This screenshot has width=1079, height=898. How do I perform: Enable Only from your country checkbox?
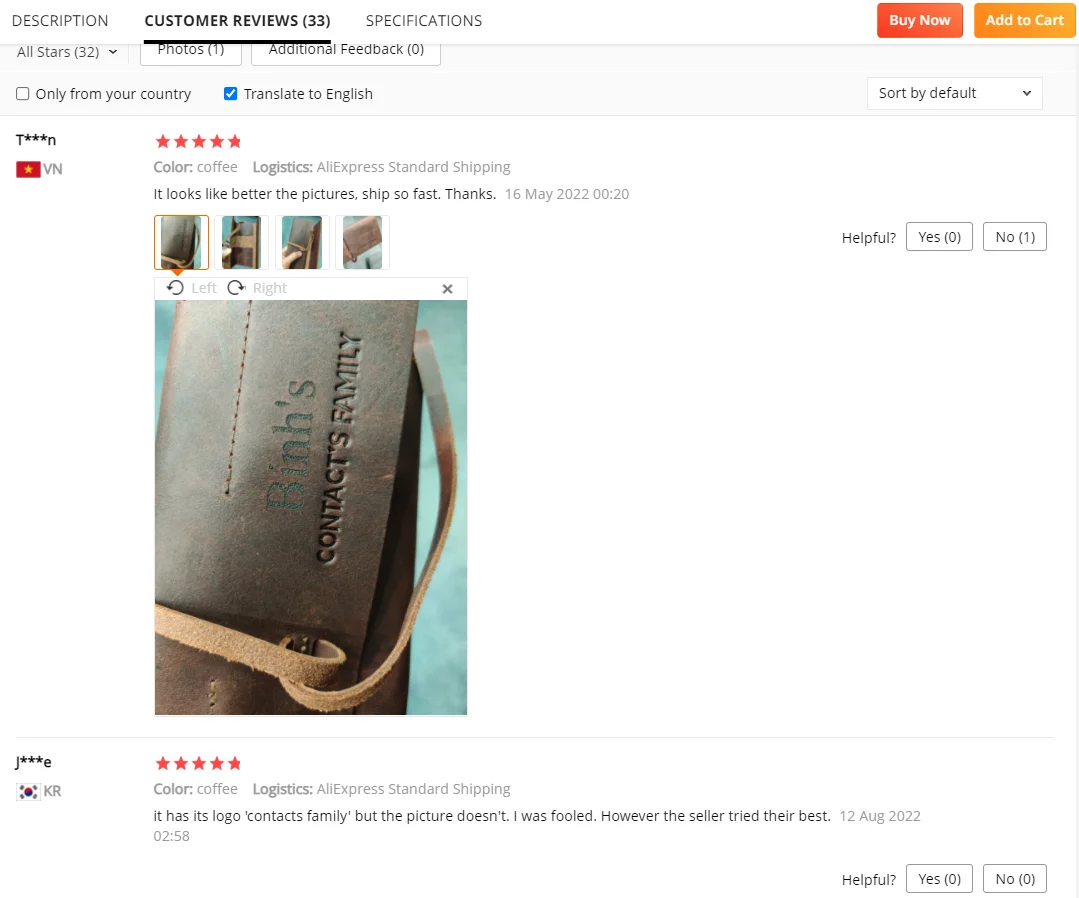23,94
